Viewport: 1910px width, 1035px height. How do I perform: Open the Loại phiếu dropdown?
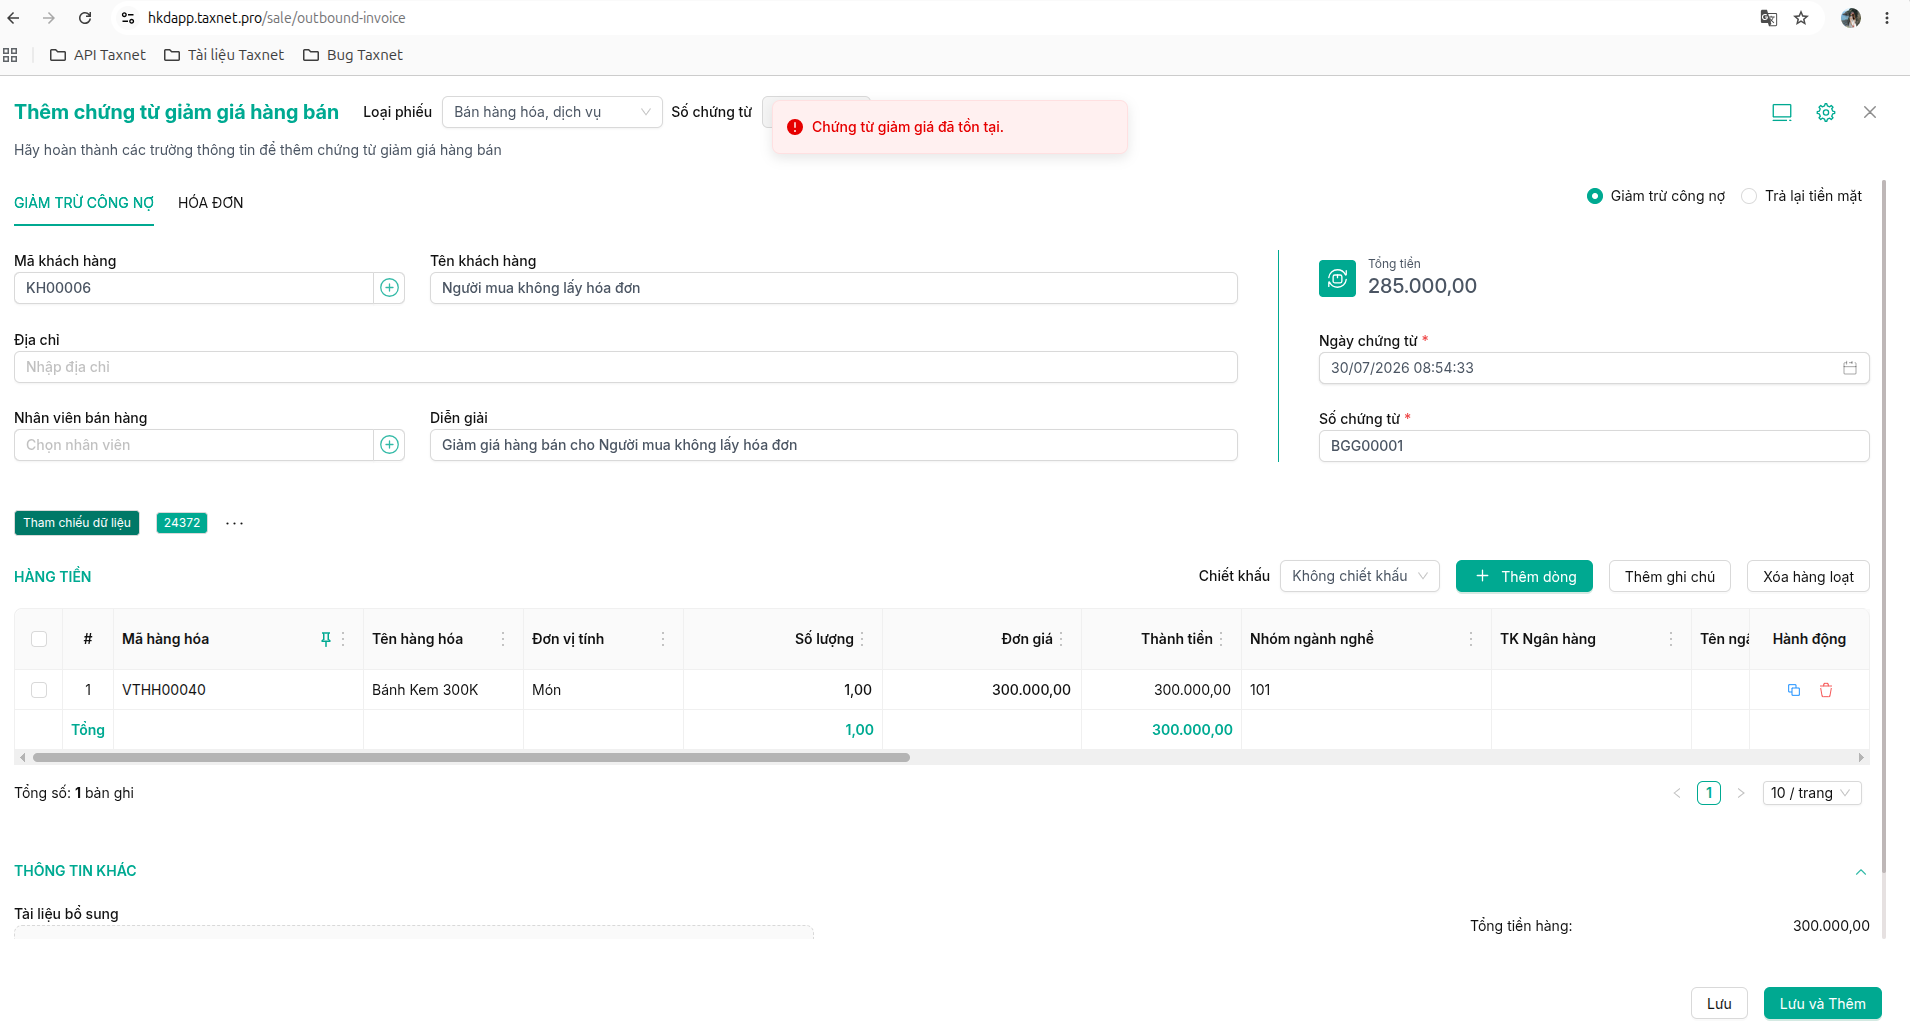pos(552,112)
